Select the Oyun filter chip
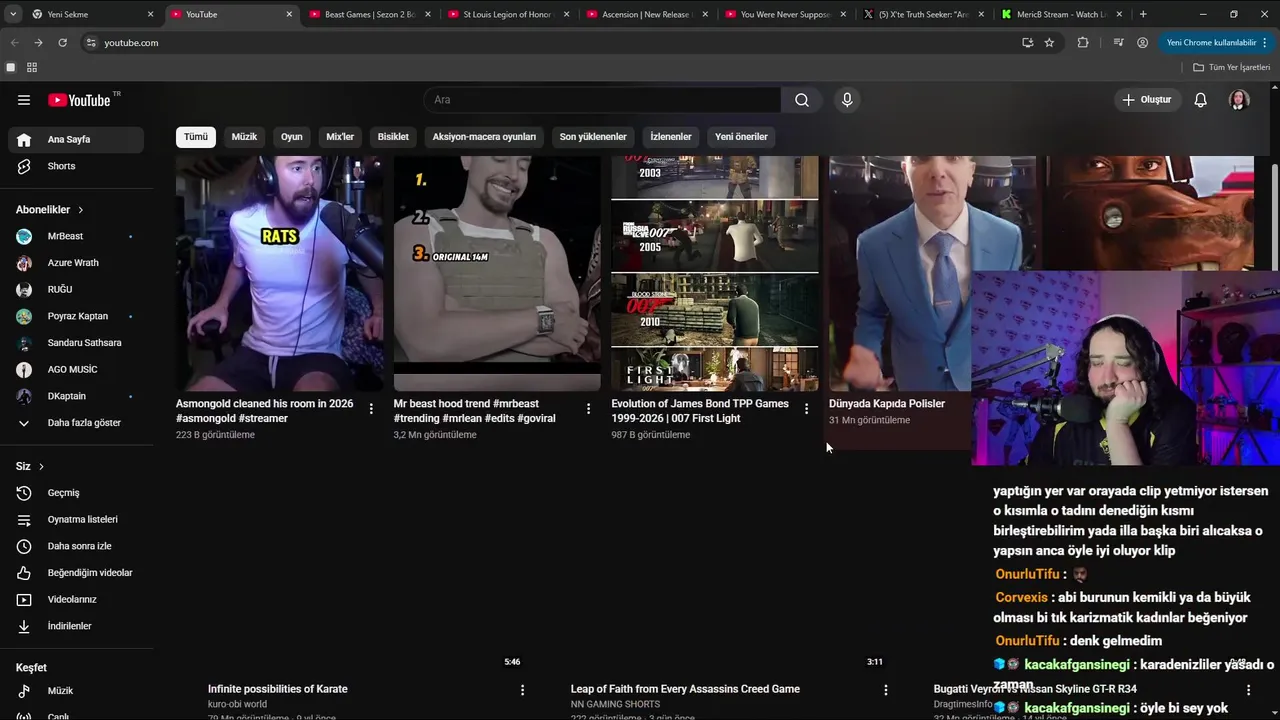 (x=292, y=137)
